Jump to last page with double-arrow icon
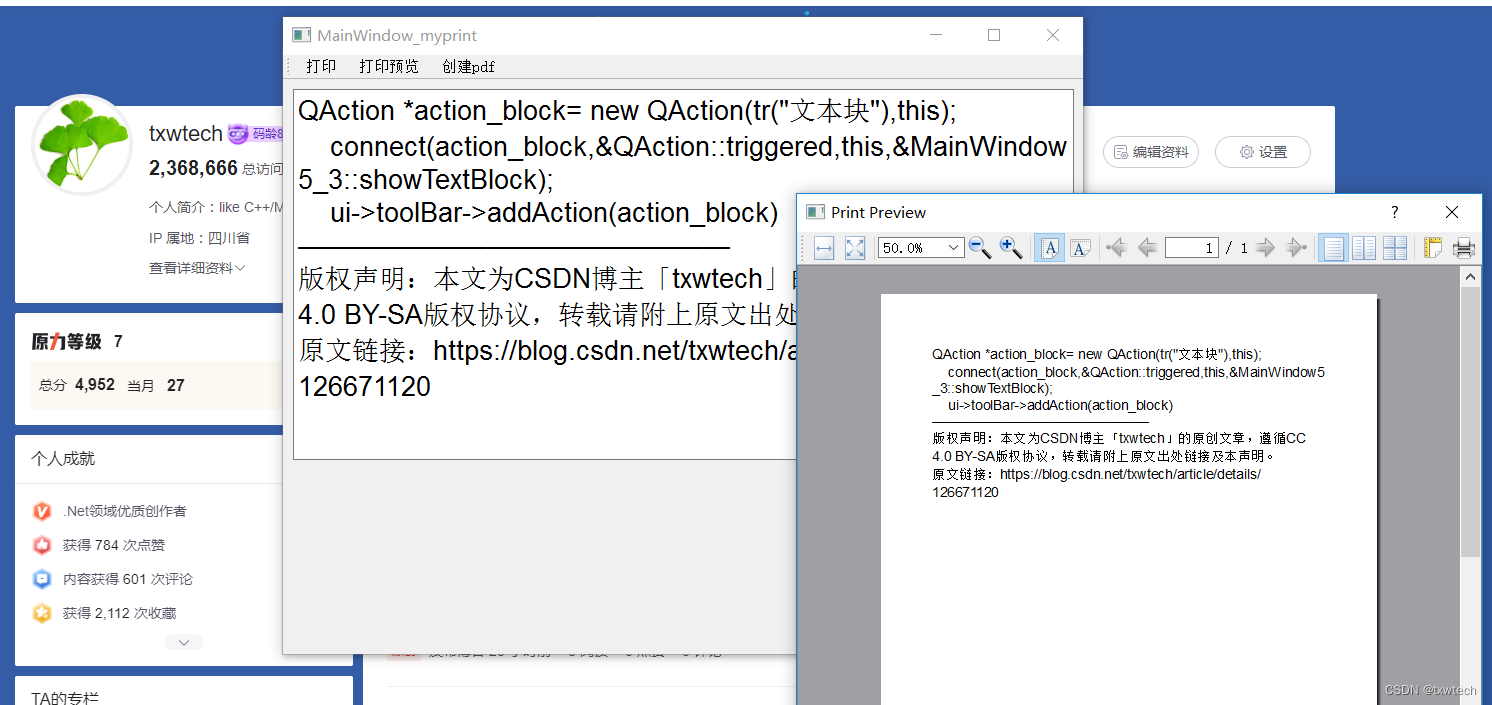Screen dimensions: 1492x705 click(x=1296, y=247)
